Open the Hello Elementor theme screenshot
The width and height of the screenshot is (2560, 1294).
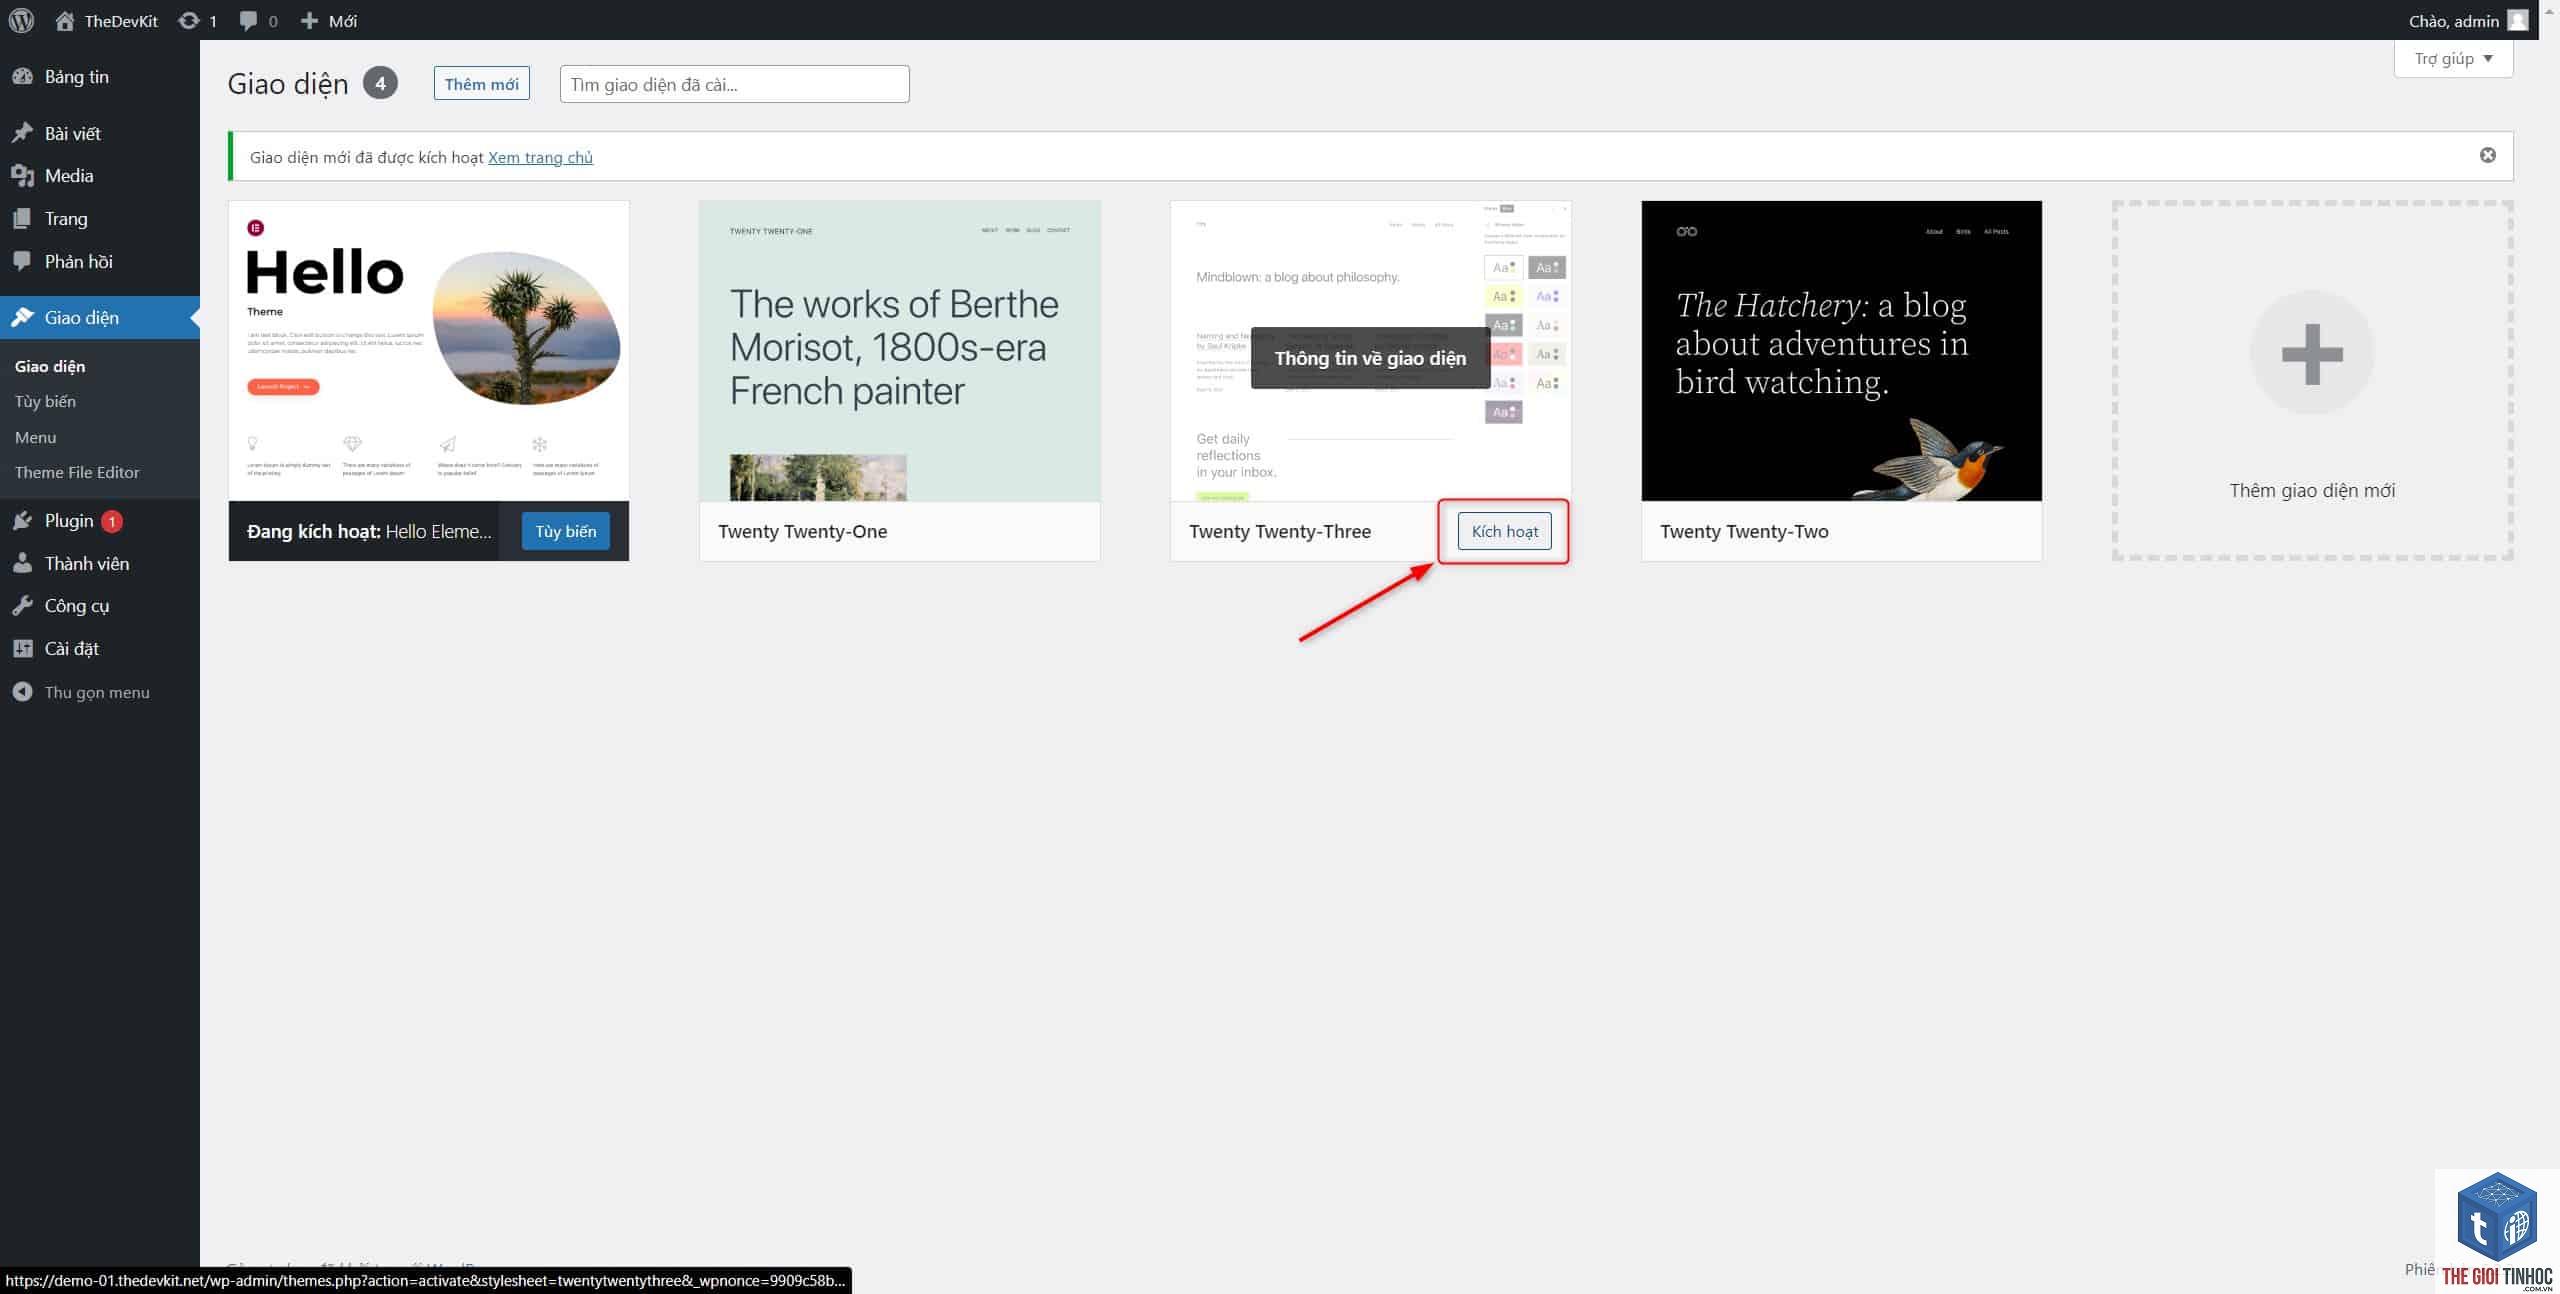(429, 351)
